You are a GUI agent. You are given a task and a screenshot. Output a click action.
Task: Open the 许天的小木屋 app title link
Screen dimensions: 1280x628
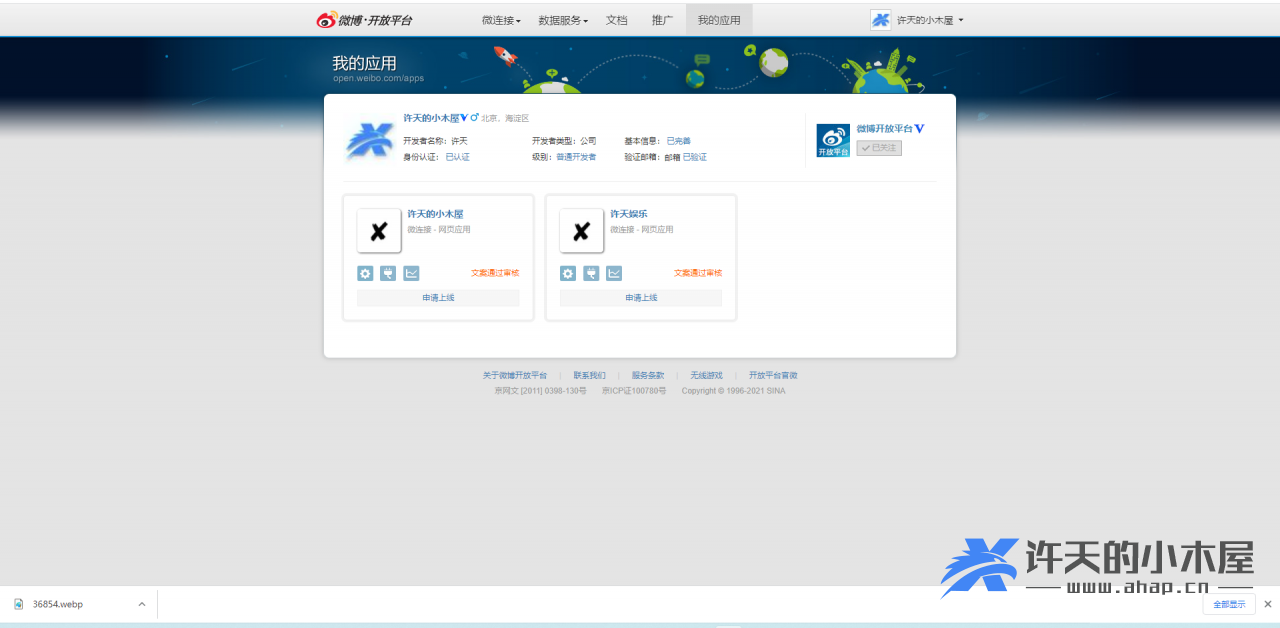[435, 214]
